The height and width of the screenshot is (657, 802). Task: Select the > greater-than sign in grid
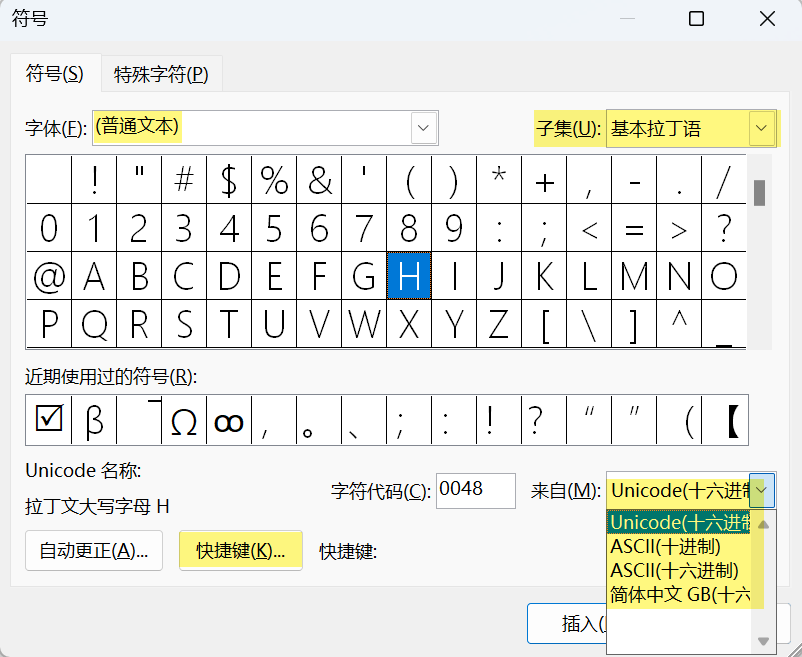pyautogui.click(x=679, y=228)
